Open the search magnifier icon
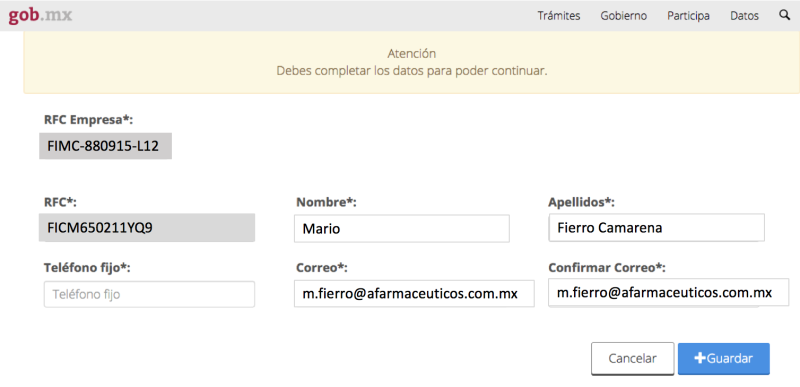Image resolution: width=800 pixels, height=387 pixels. click(784, 15)
